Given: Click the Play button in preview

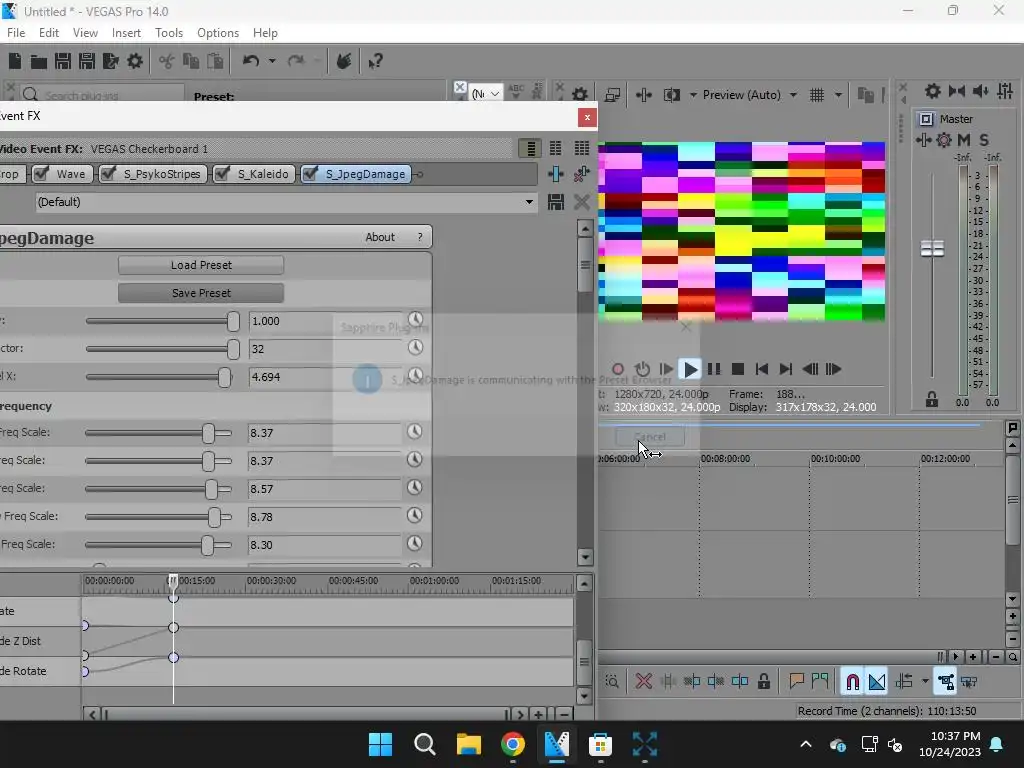Looking at the screenshot, I should point(690,370).
